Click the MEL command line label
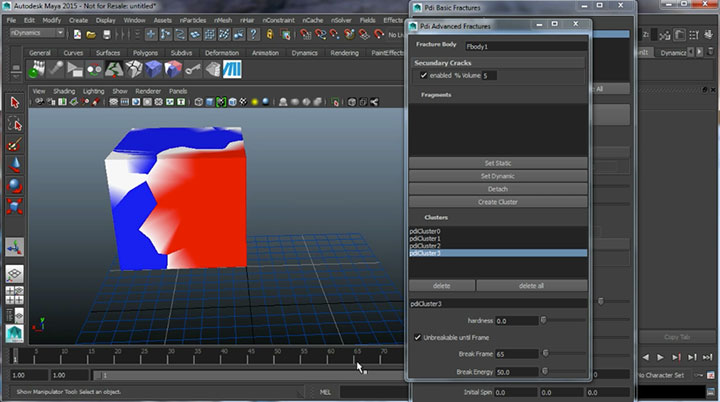720x402 pixels. (325, 392)
